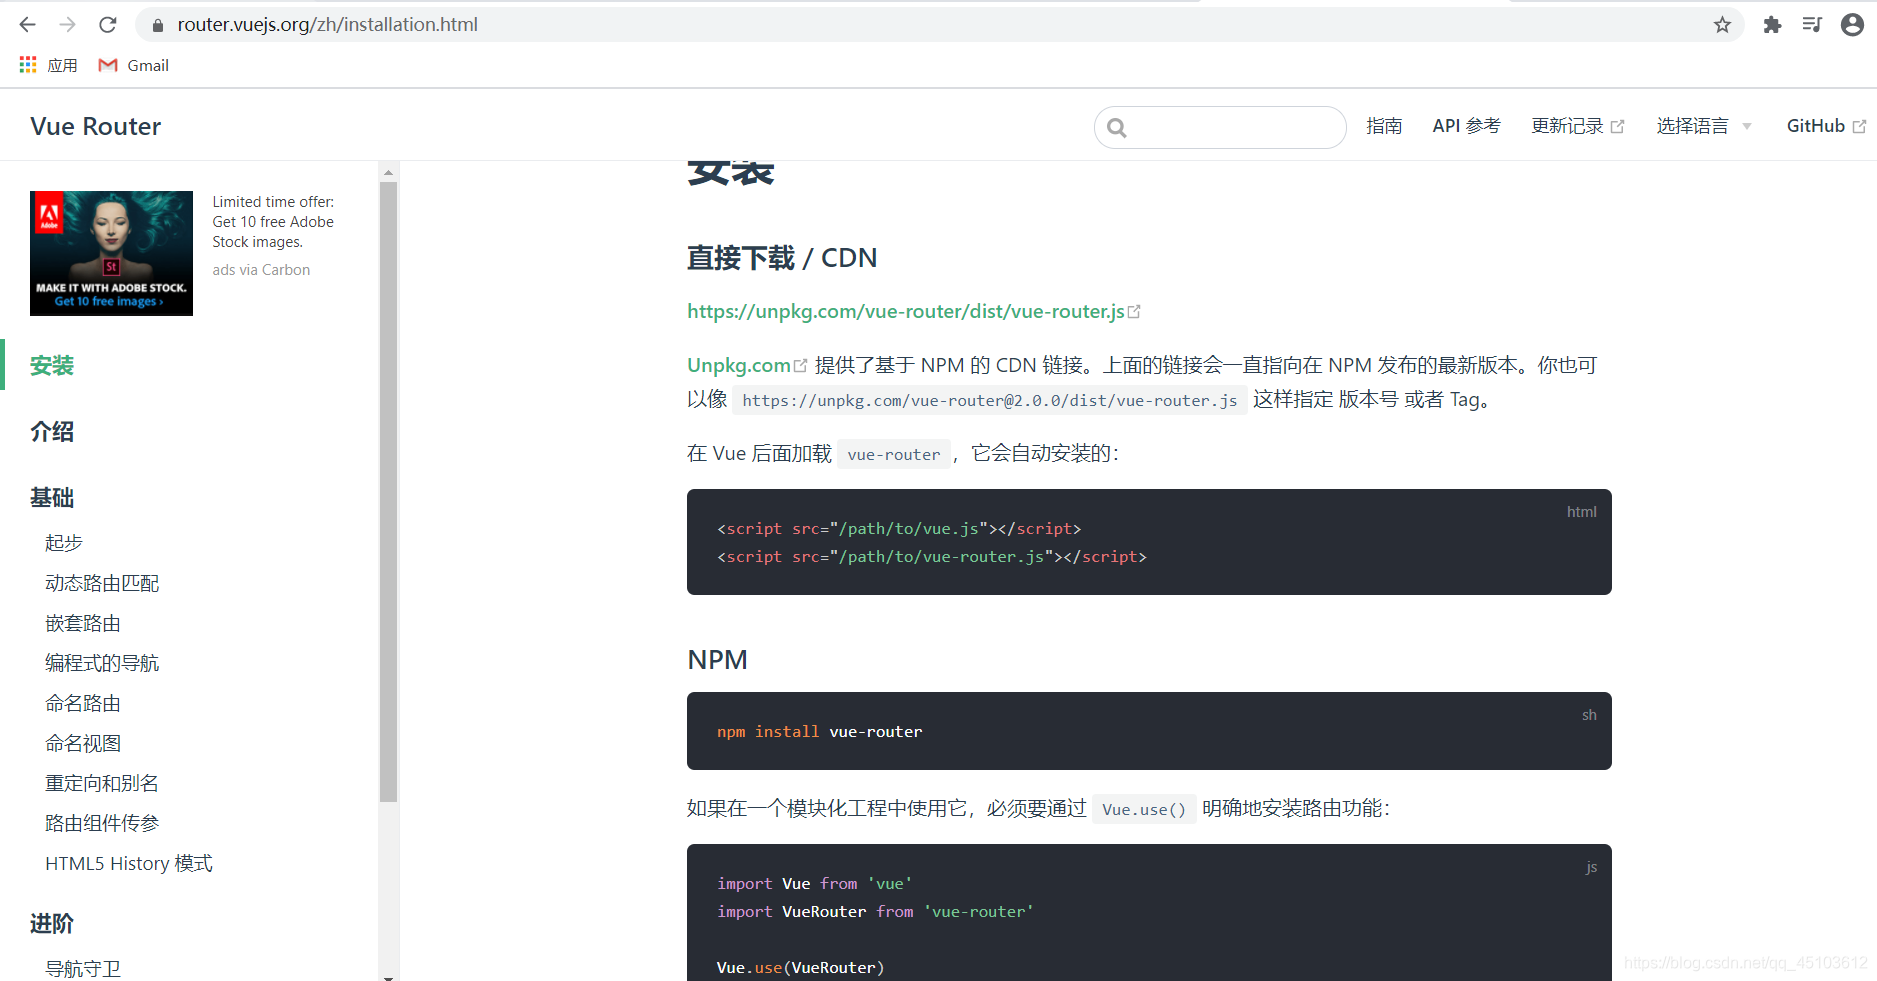This screenshot has width=1877, height=981.
Task: Open the 路由组件传参 sidebar page
Action: [x=102, y=823]
